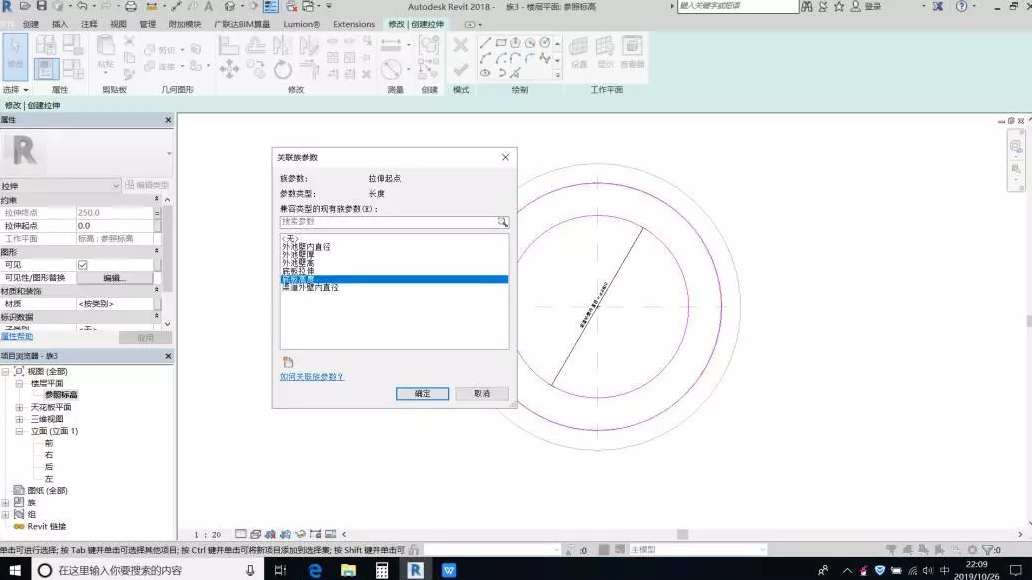This screenshot has width=1032, height=580.
Task: Select the 修改 (Modify) arrow tool
Action: tap(15, 55)
